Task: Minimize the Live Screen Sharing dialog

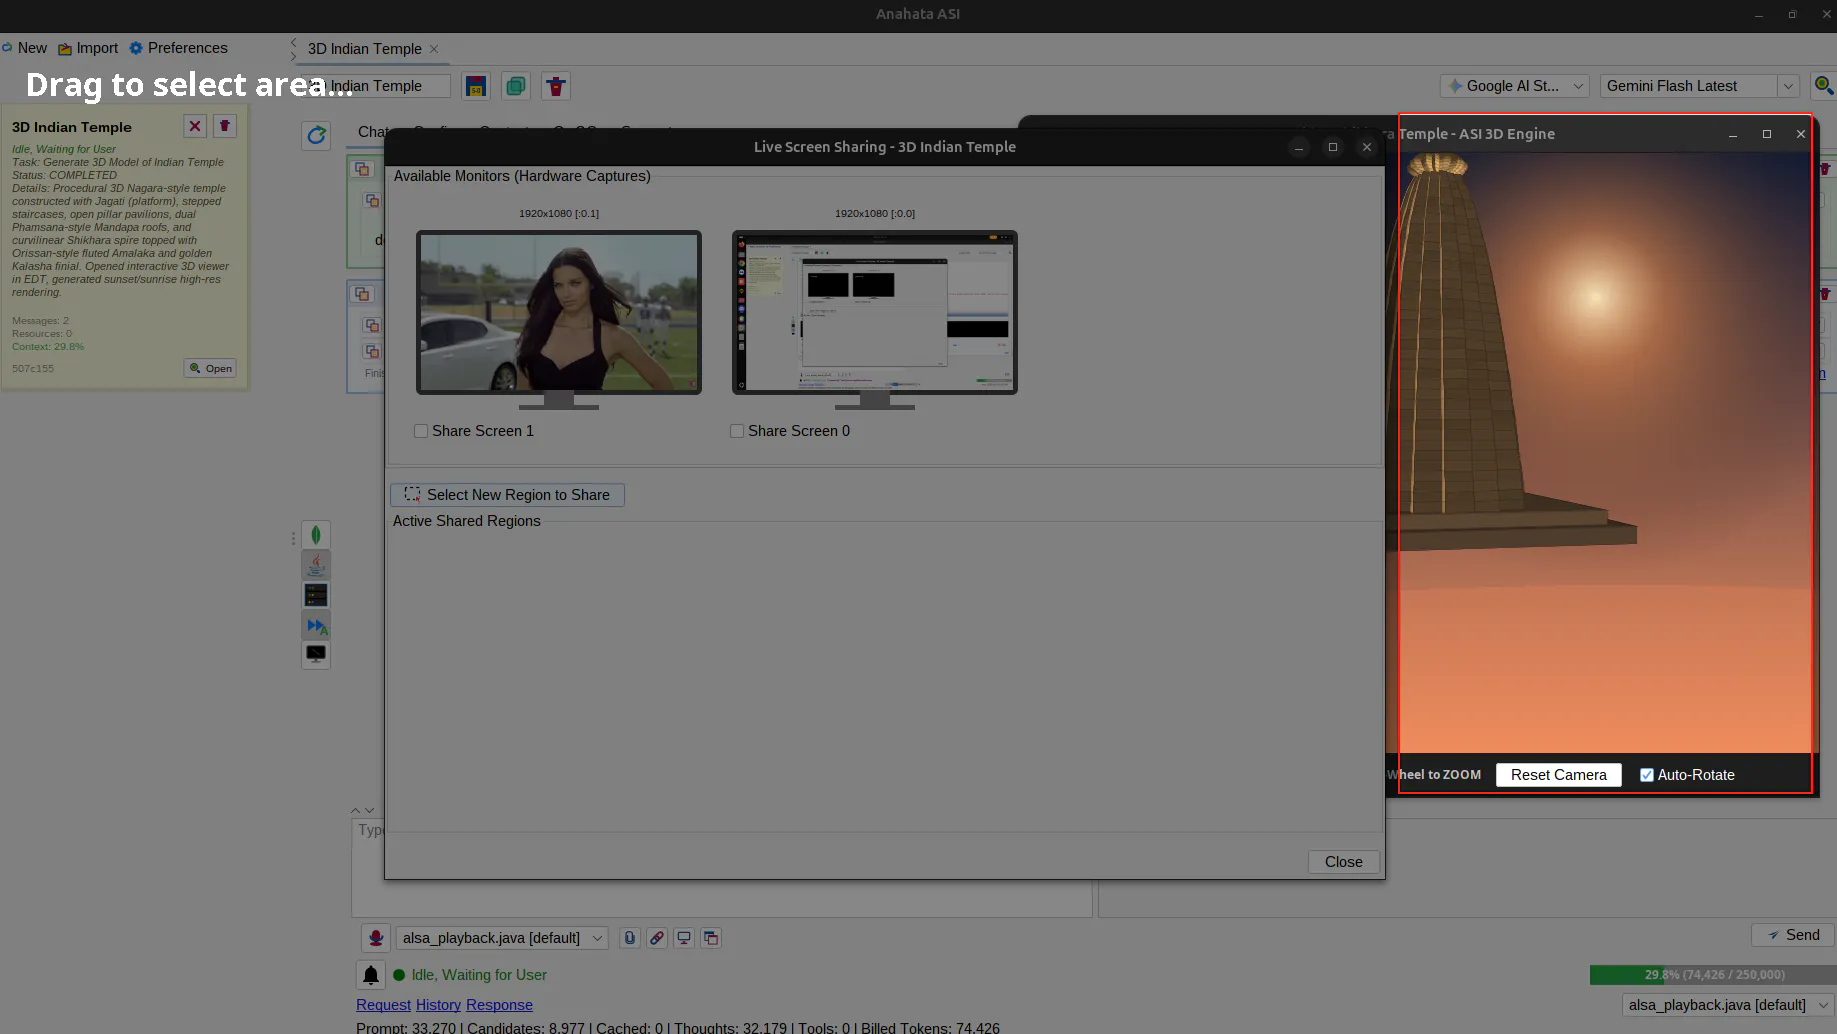Action: [x=1299, y=147]
